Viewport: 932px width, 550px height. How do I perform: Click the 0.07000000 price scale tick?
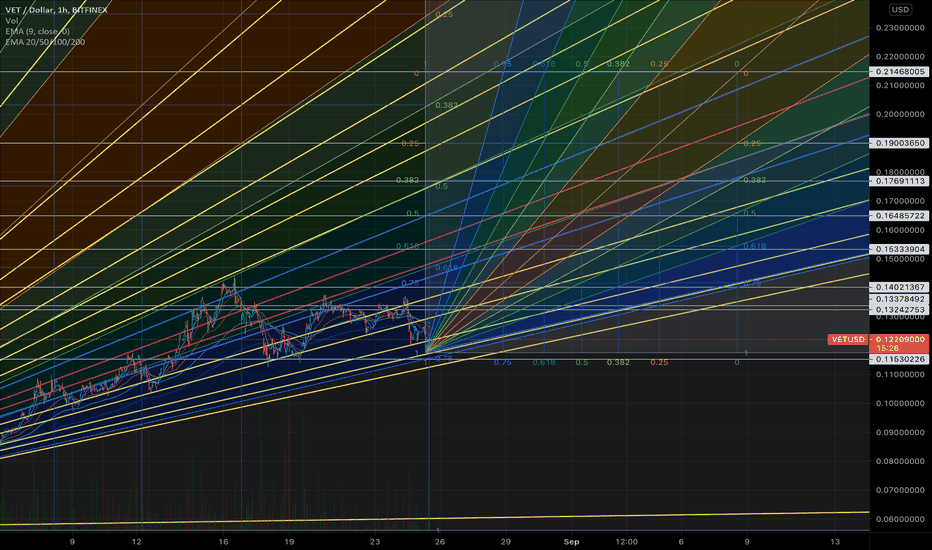(900, 491)
